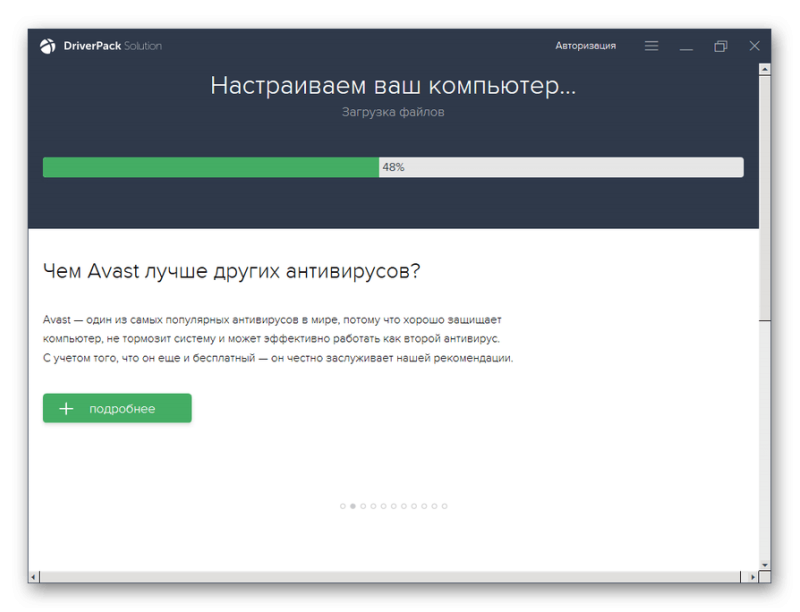
Task: Select the last slide indicator dot
Action: pyautogui.click(x=444, y=506)
